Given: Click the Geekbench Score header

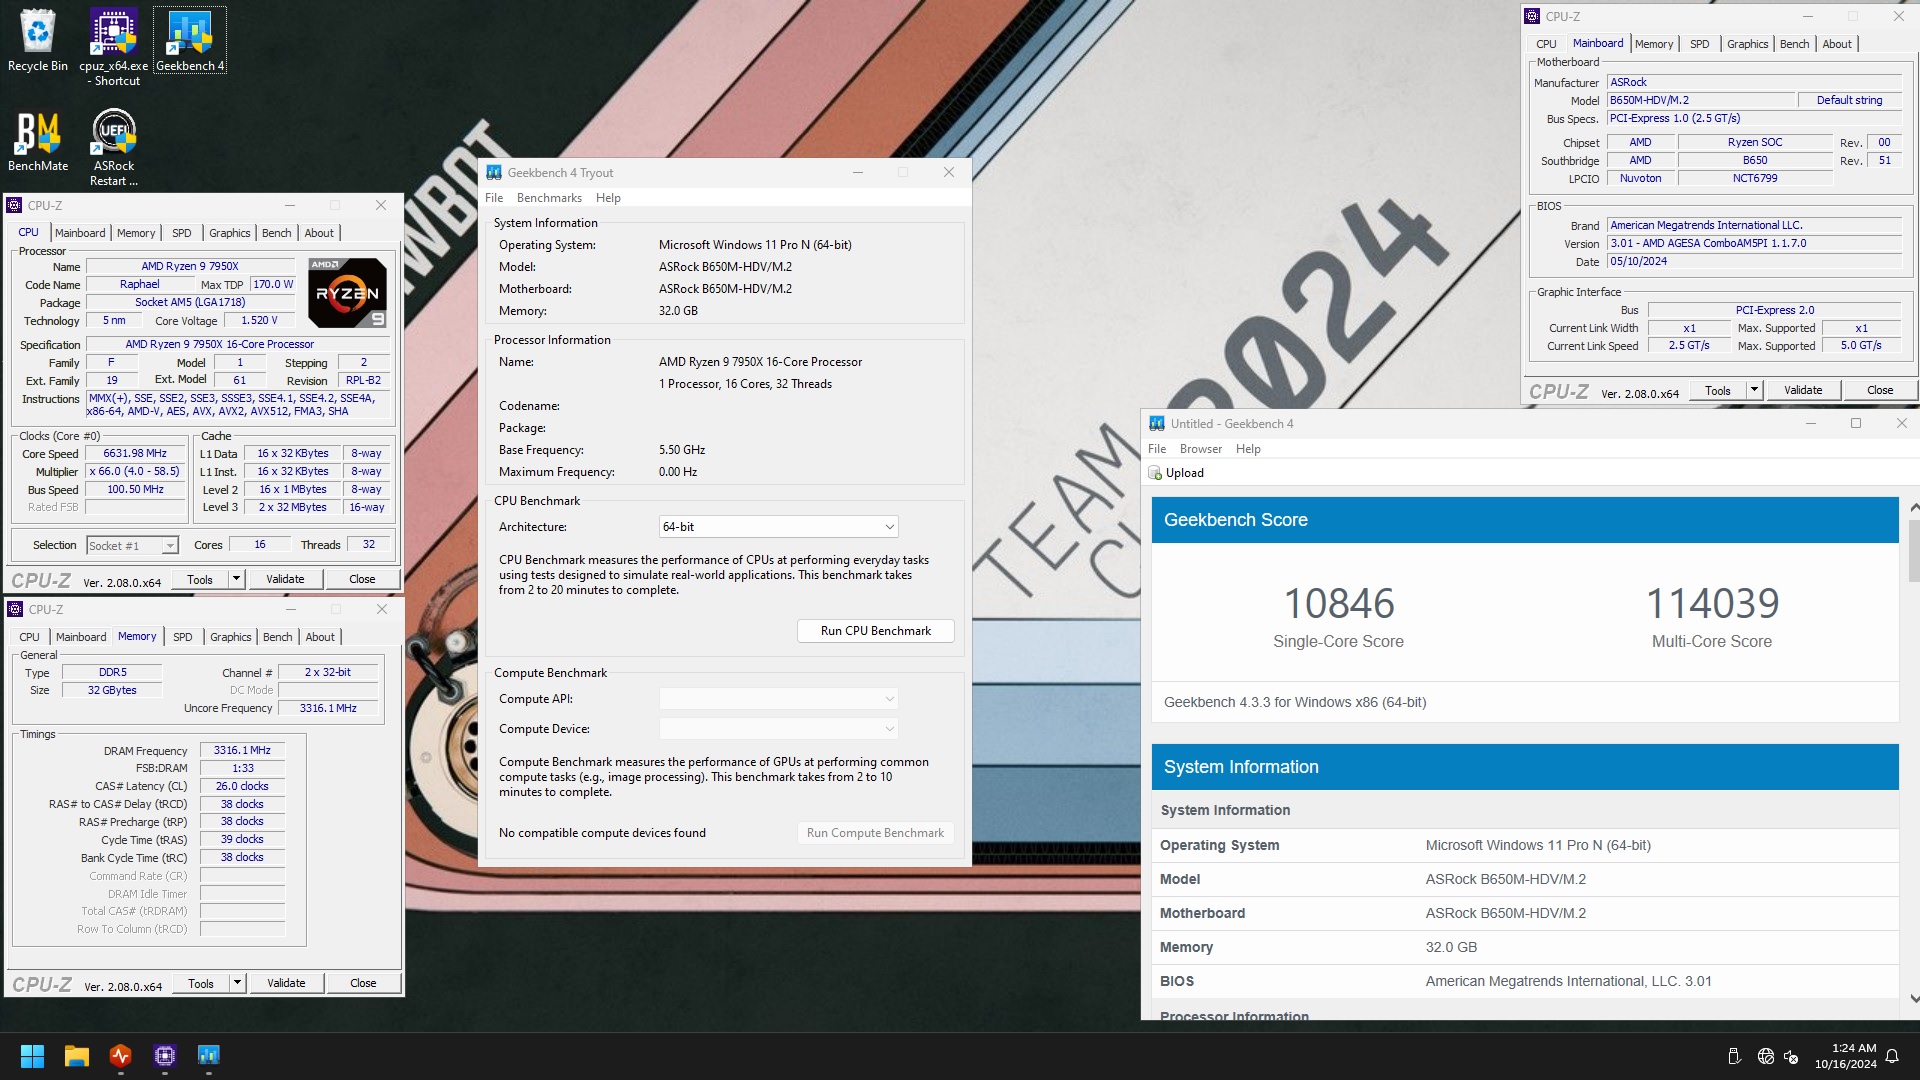Looking at the screenshot, I should [x=1525, y=520].
